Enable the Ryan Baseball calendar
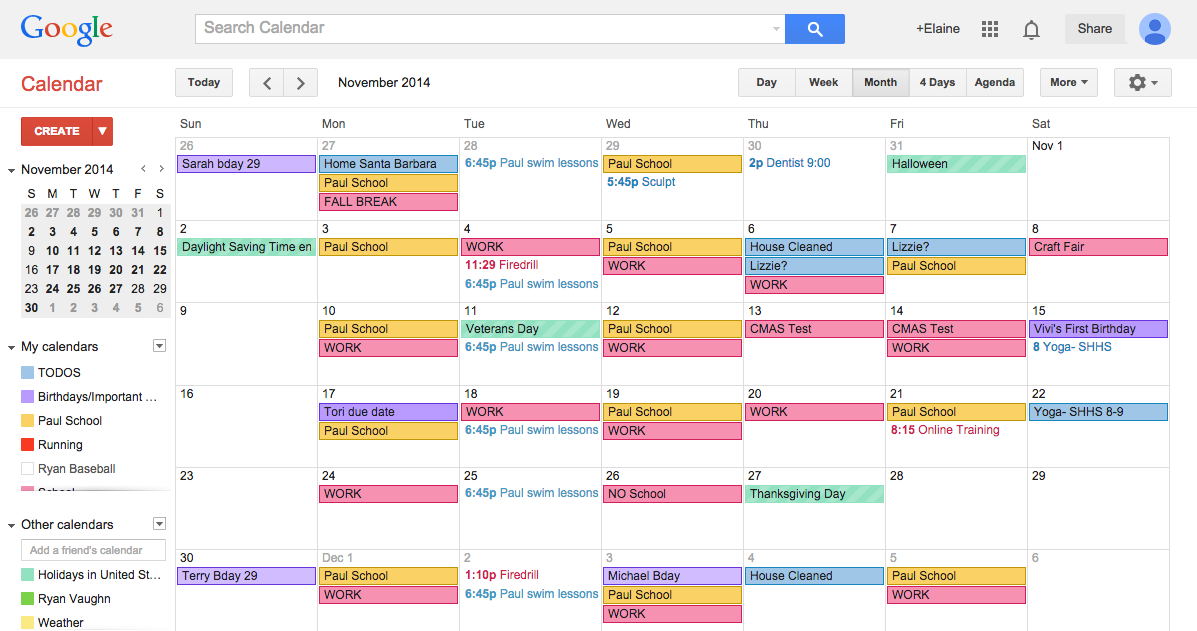The image size is (1197, 631). (x=27, y=468)
